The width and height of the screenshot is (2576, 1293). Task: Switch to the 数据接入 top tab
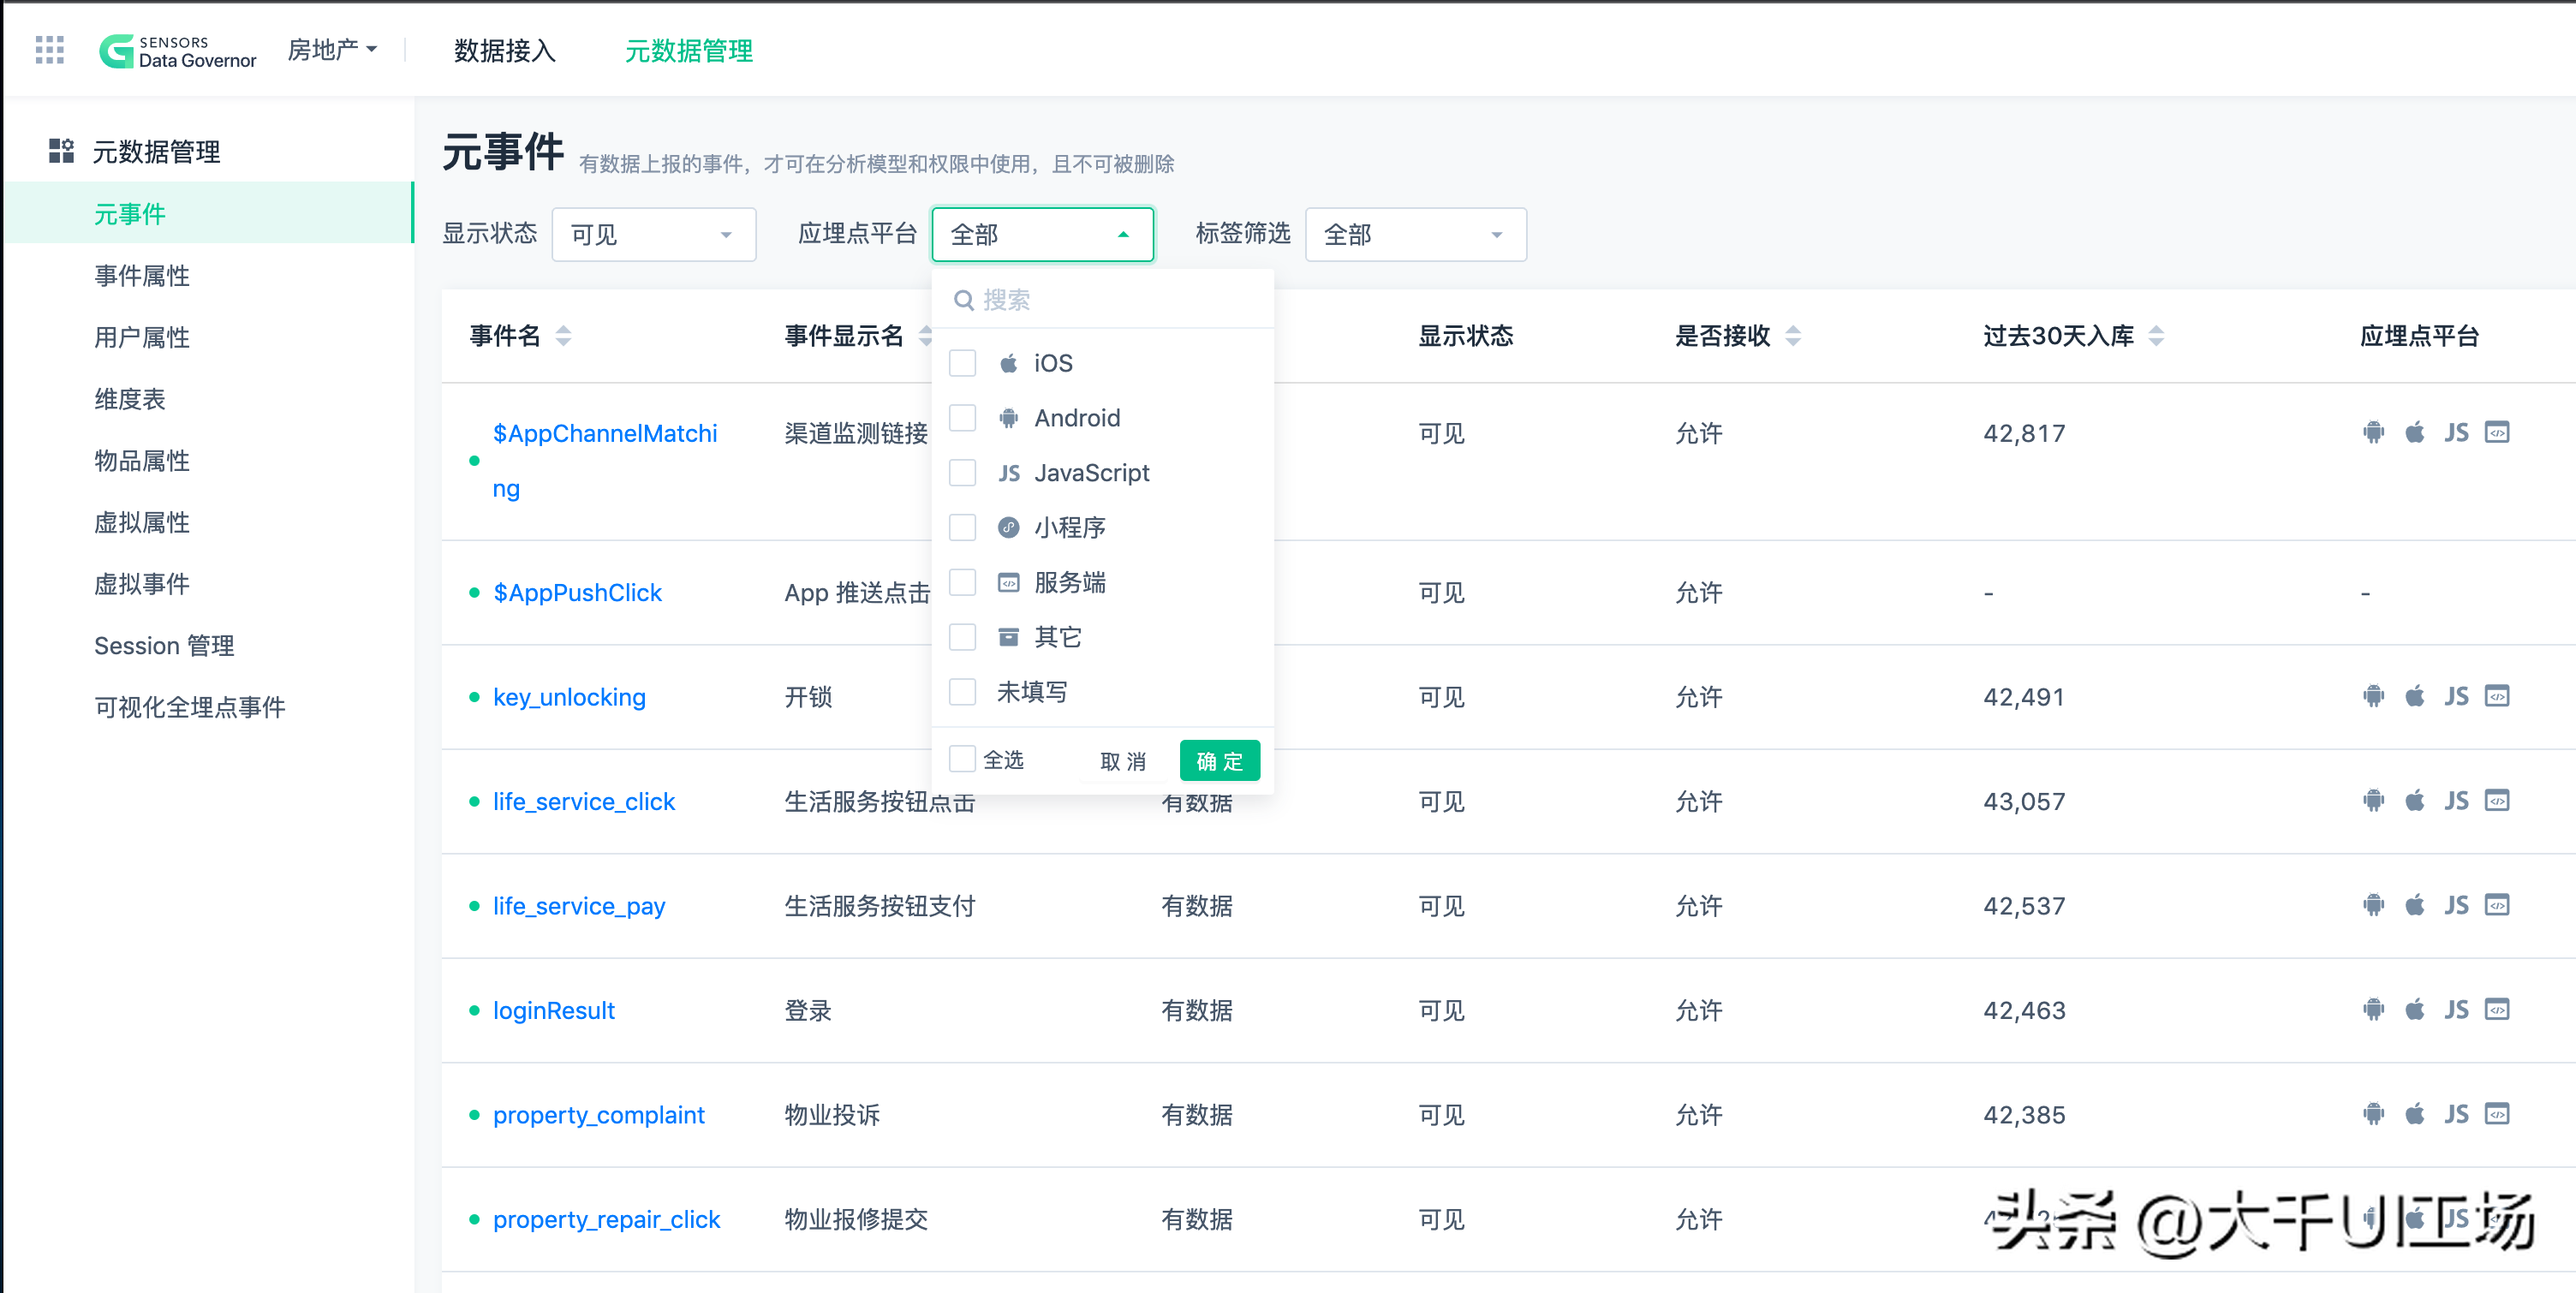[504, 51]
